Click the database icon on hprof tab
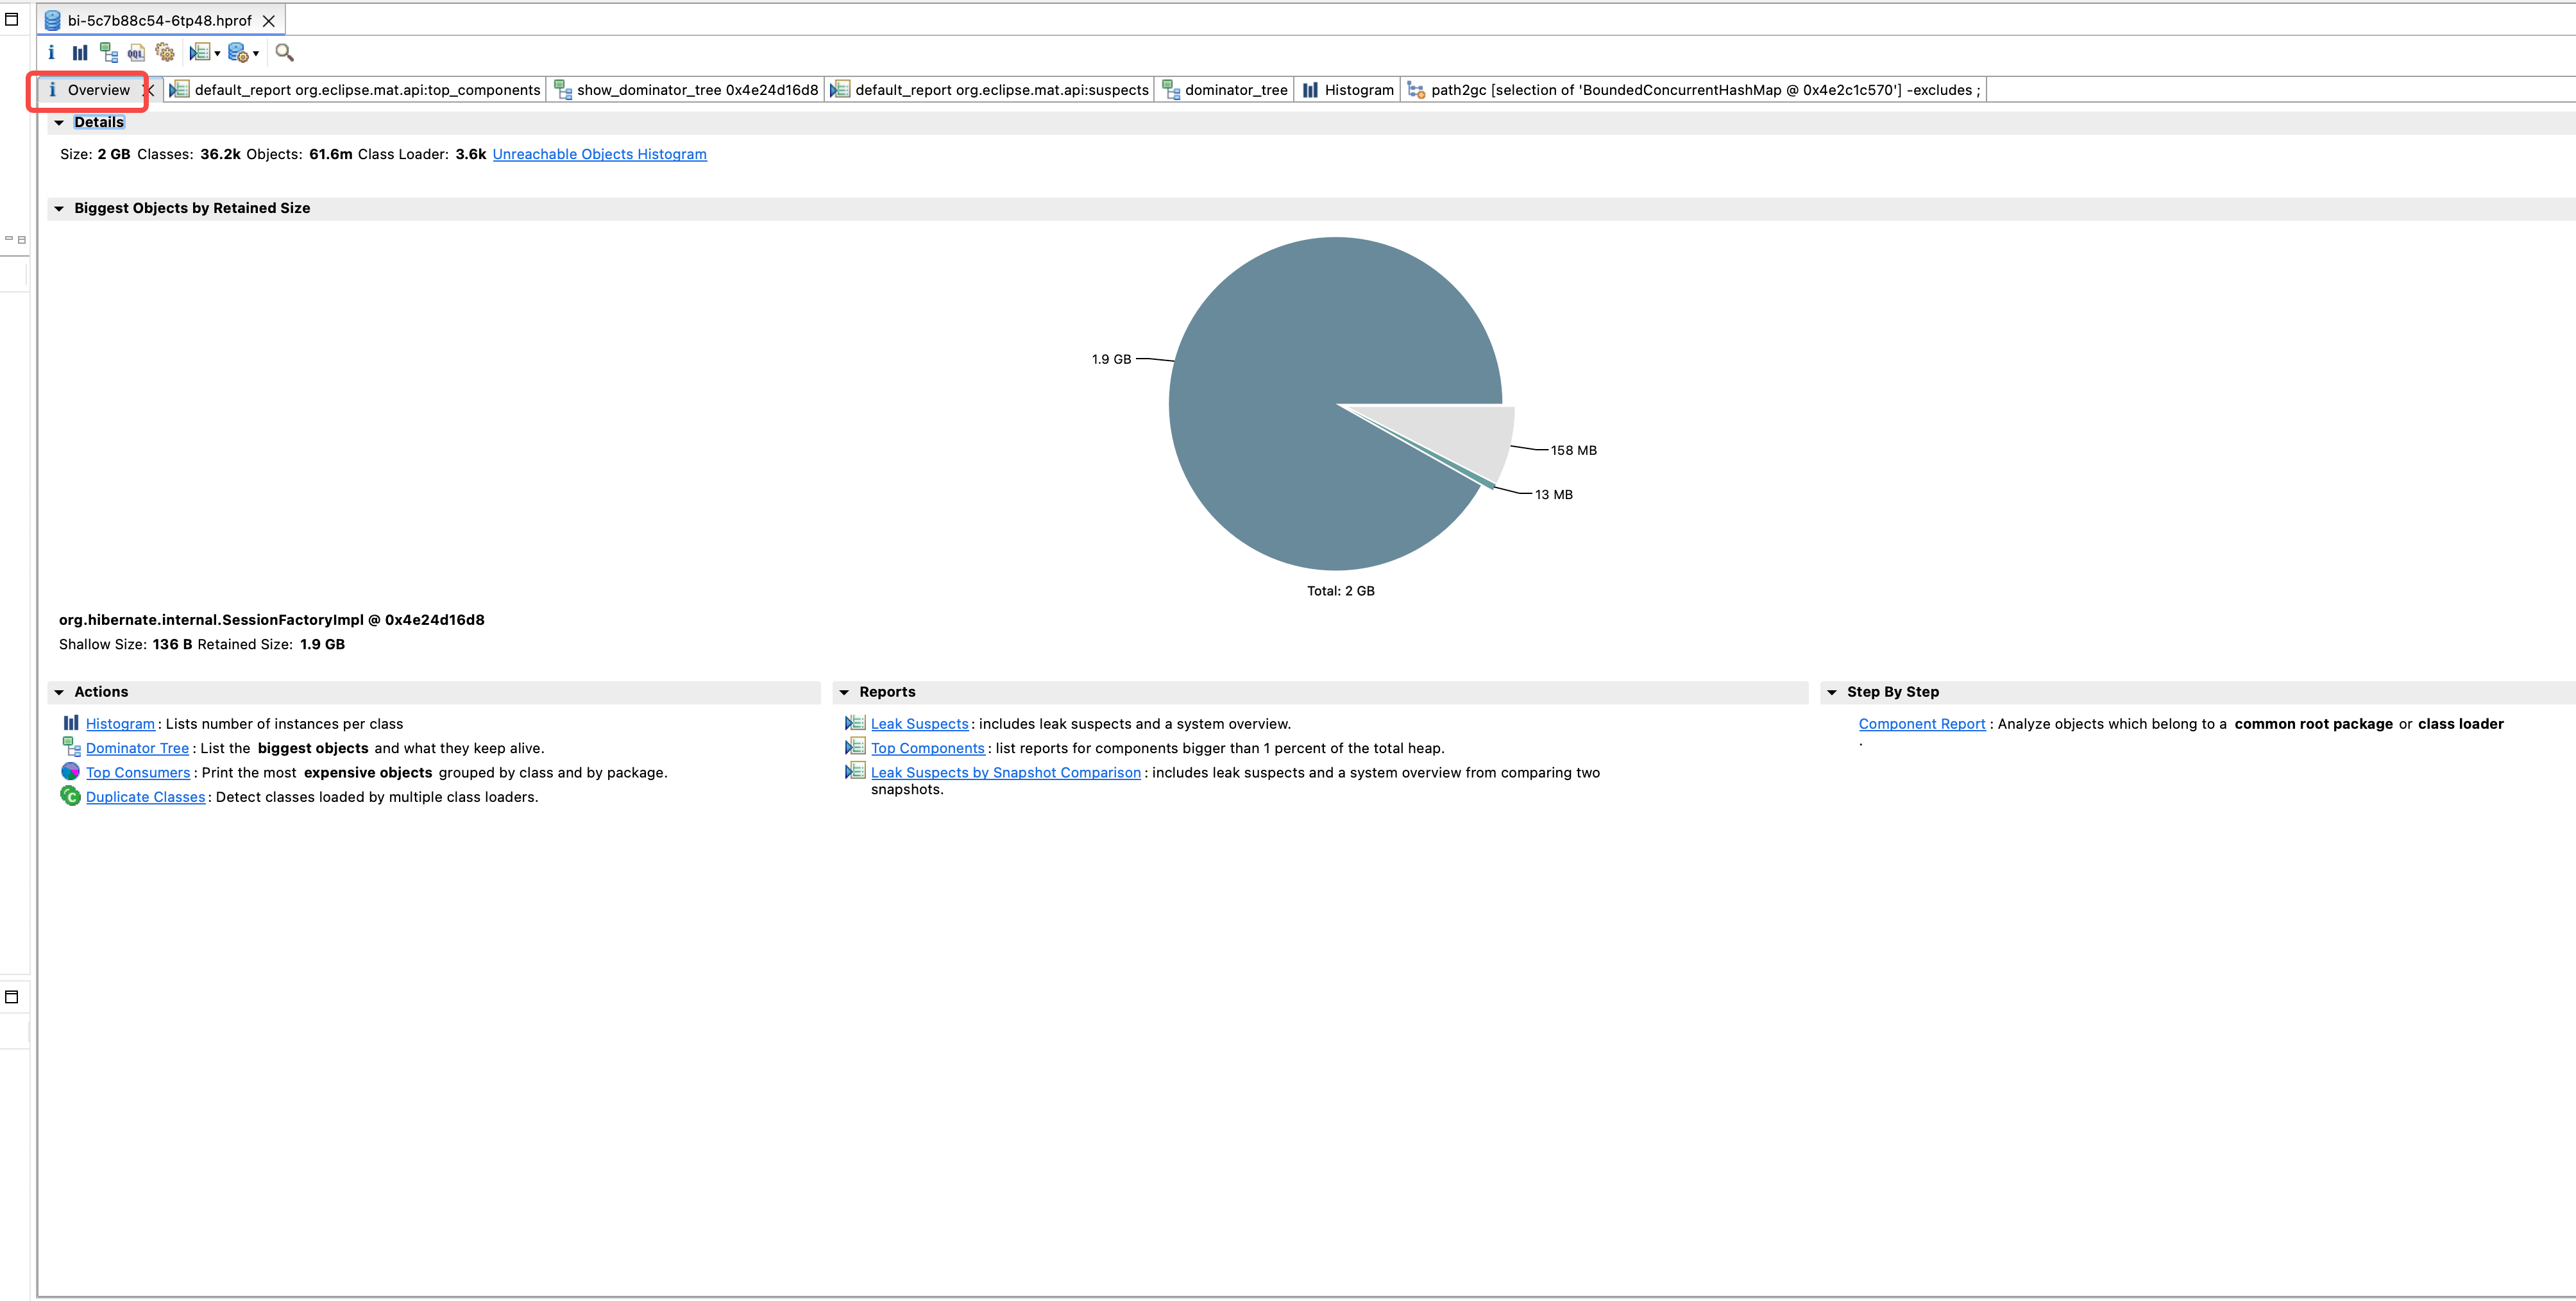 coord(53,21)
